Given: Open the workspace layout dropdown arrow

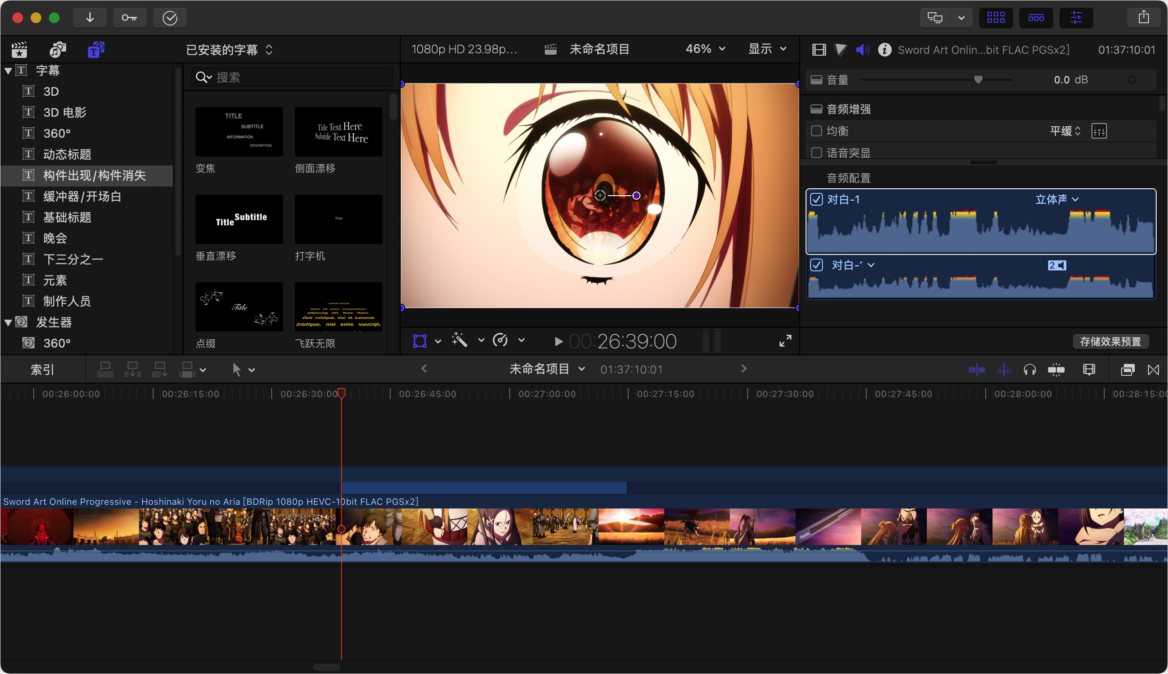Looking at the screenshot, I should click(x=962, y=17).
